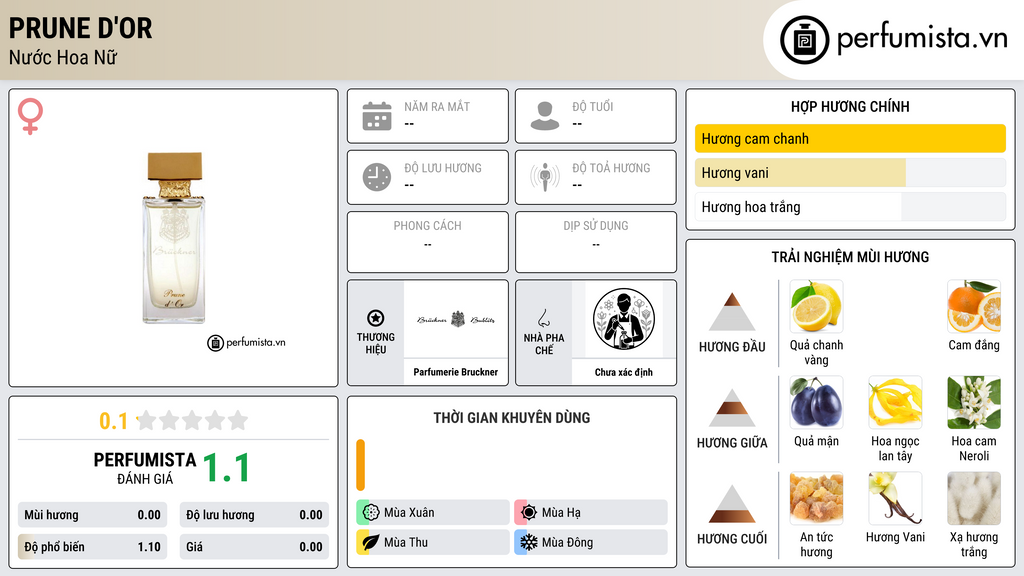This screenshot has width=1024, height=576.
Task: Open the Cam đắng note image
Action: (x=974, y=306)
